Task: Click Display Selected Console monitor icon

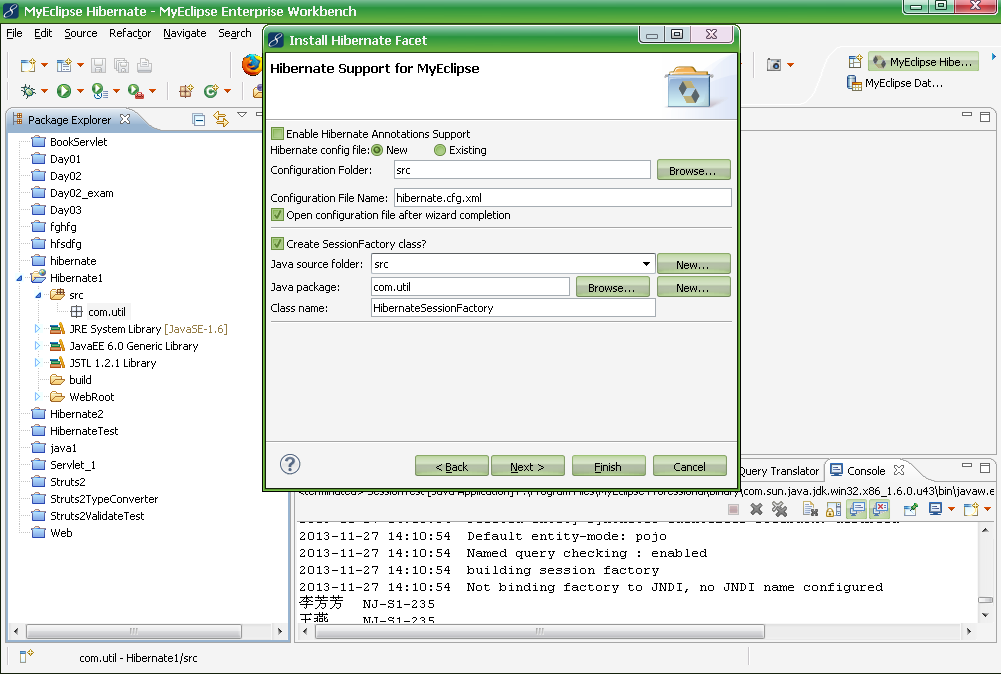Action: [935, 509]
